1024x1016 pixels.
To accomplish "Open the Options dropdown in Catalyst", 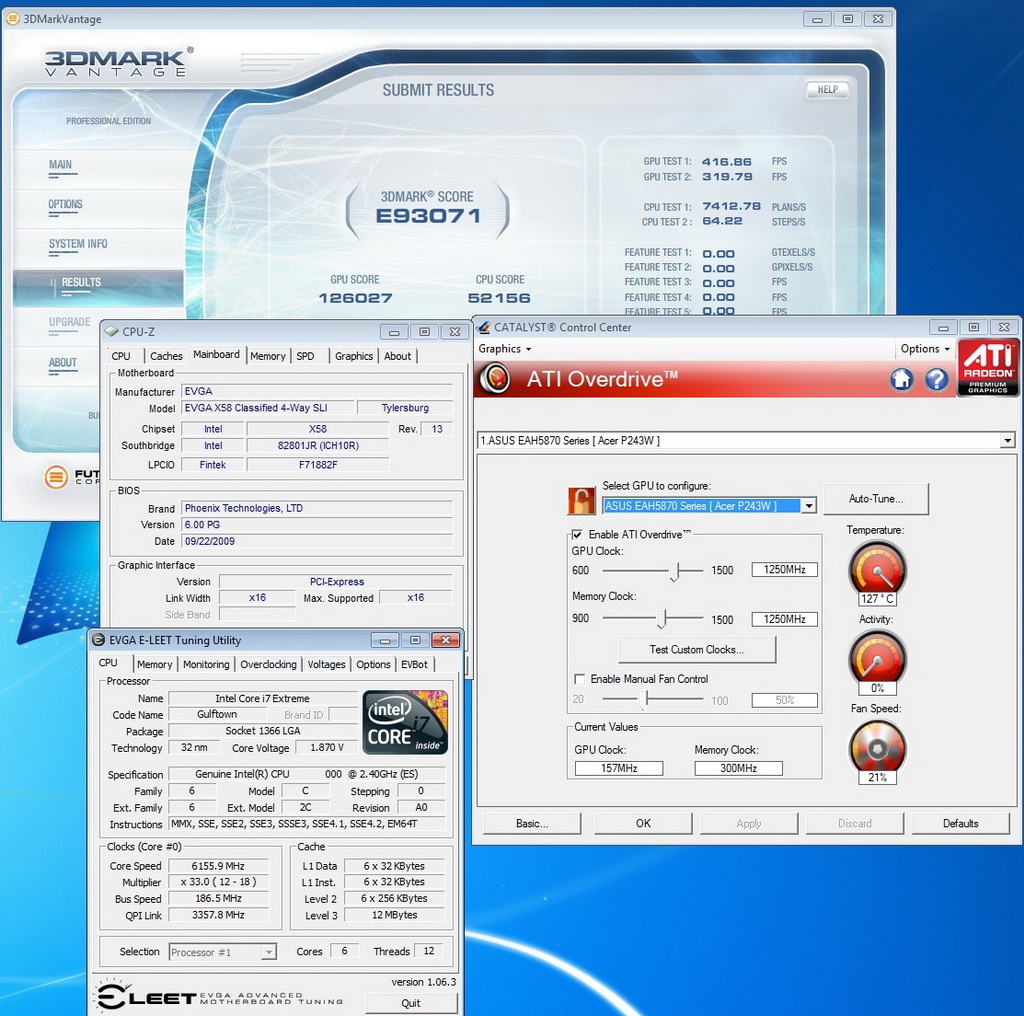I will pyautogui.click(x=925, y=349).
